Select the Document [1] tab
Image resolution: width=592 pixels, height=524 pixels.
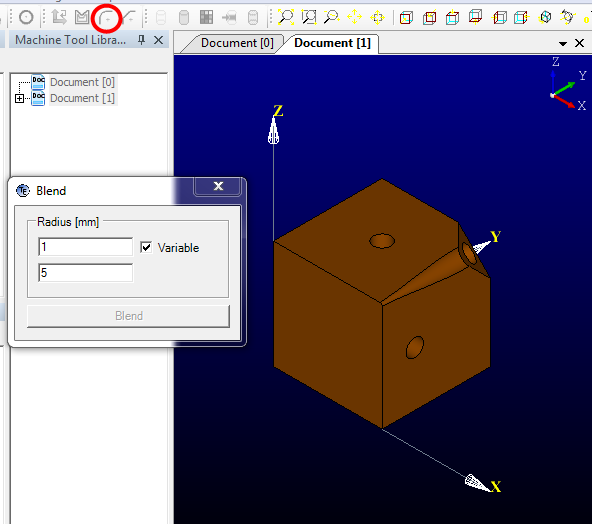pos(333,43)
